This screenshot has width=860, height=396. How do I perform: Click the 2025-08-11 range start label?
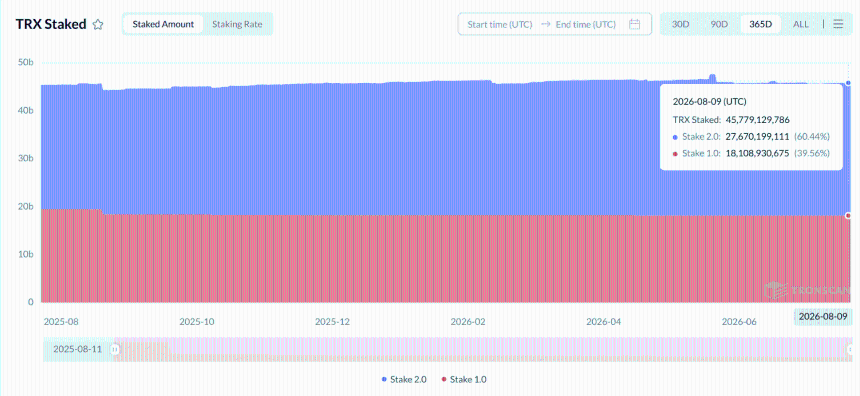coord(77,349)
